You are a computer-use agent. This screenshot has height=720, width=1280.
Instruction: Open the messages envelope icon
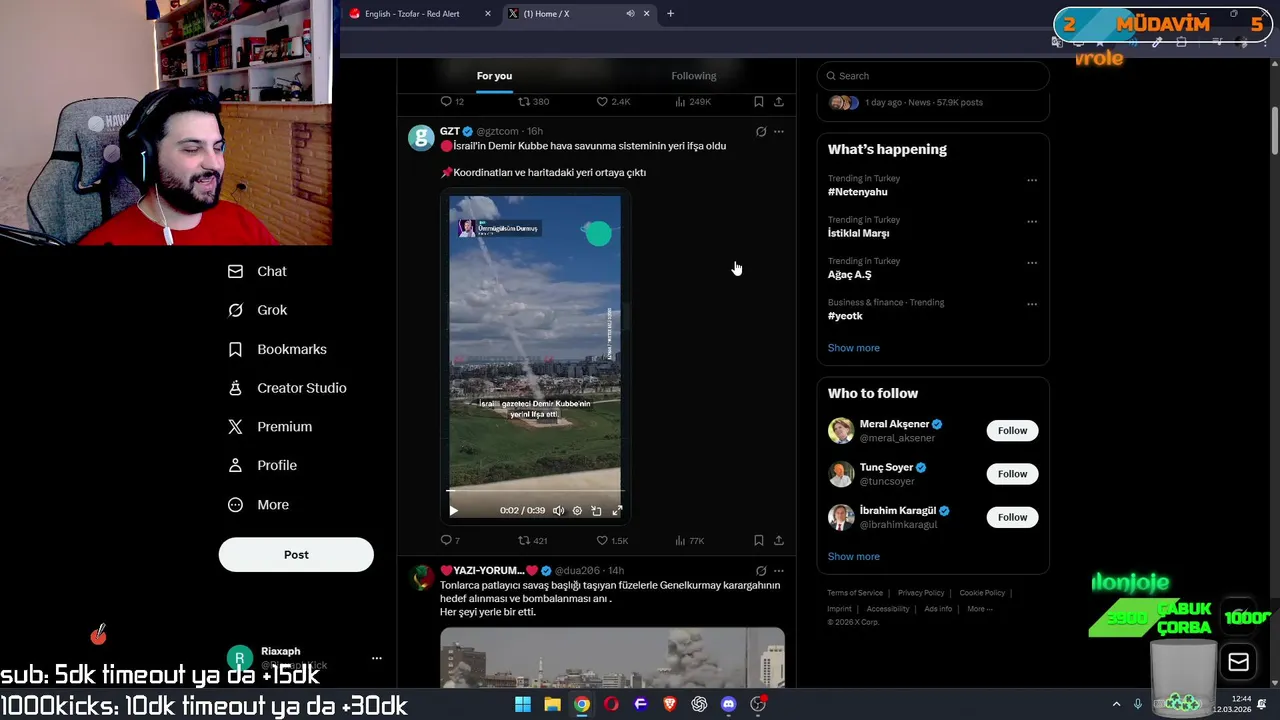point(1238,662)
